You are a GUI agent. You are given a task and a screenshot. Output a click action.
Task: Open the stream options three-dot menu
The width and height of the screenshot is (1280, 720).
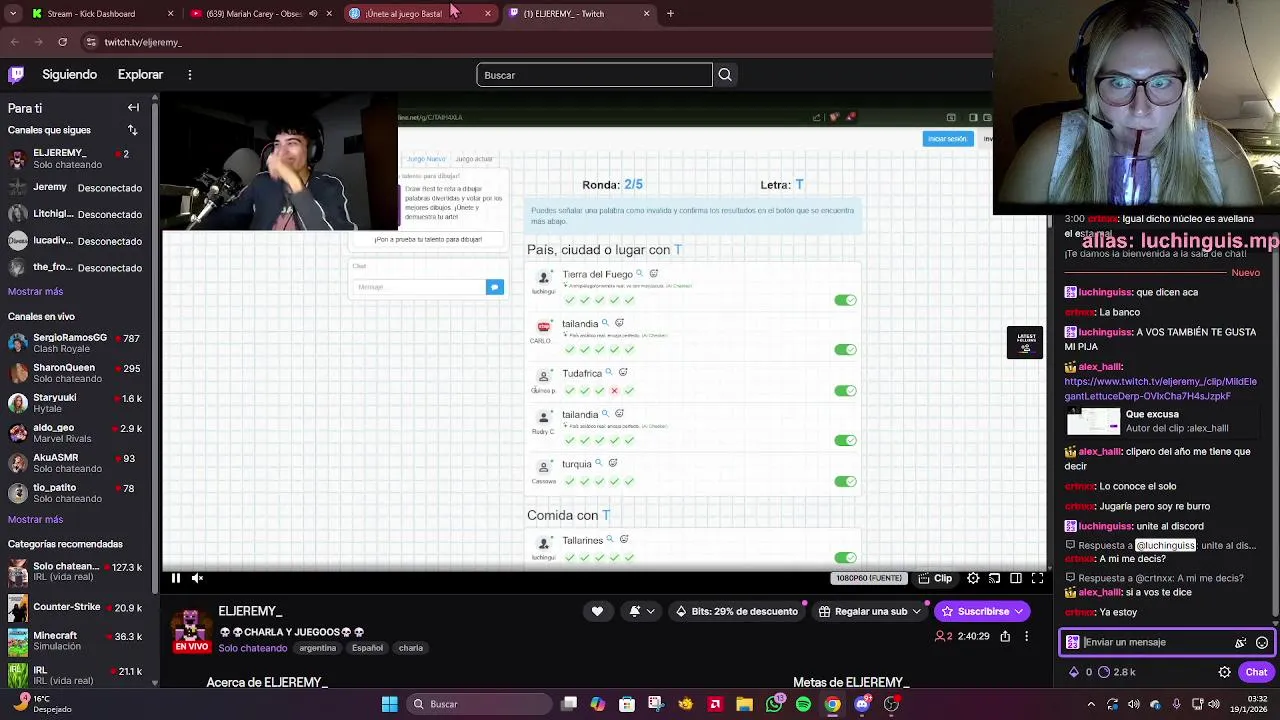click(x=1026, y=636)
